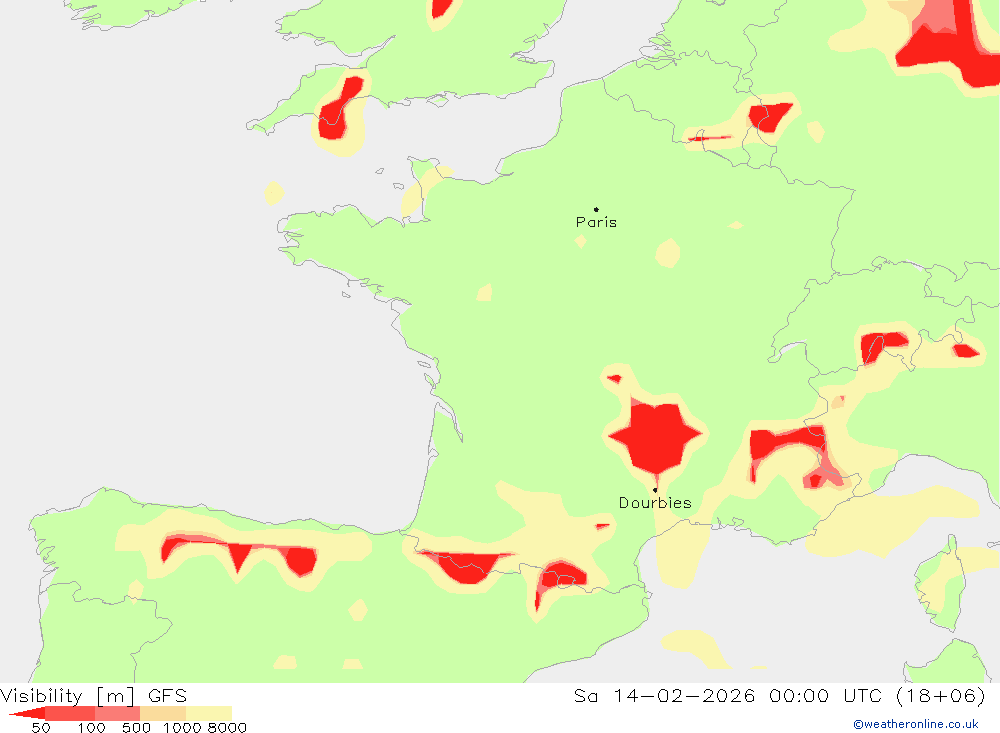Click the Paris city label
1000x733 pixels.
coord(596,222)
